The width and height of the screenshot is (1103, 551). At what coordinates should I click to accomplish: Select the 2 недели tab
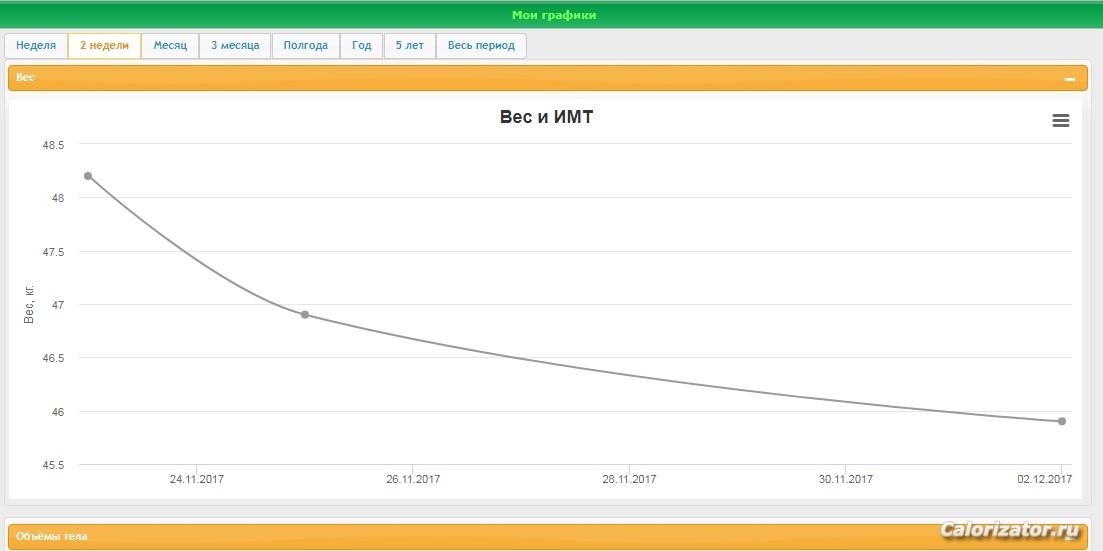[104, 46]
